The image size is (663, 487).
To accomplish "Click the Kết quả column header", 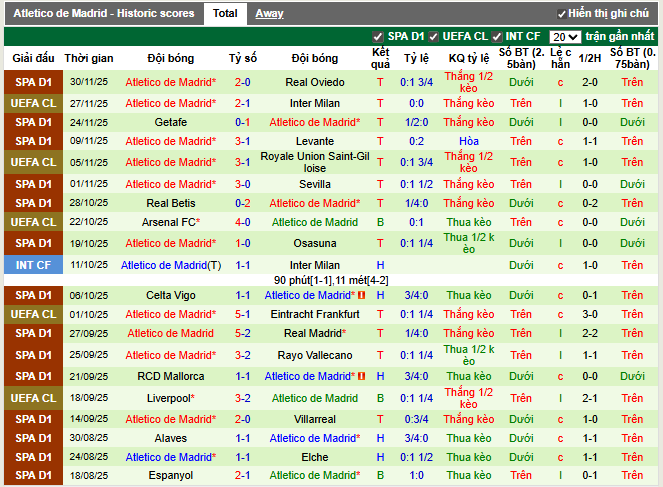I will (380, 58).
